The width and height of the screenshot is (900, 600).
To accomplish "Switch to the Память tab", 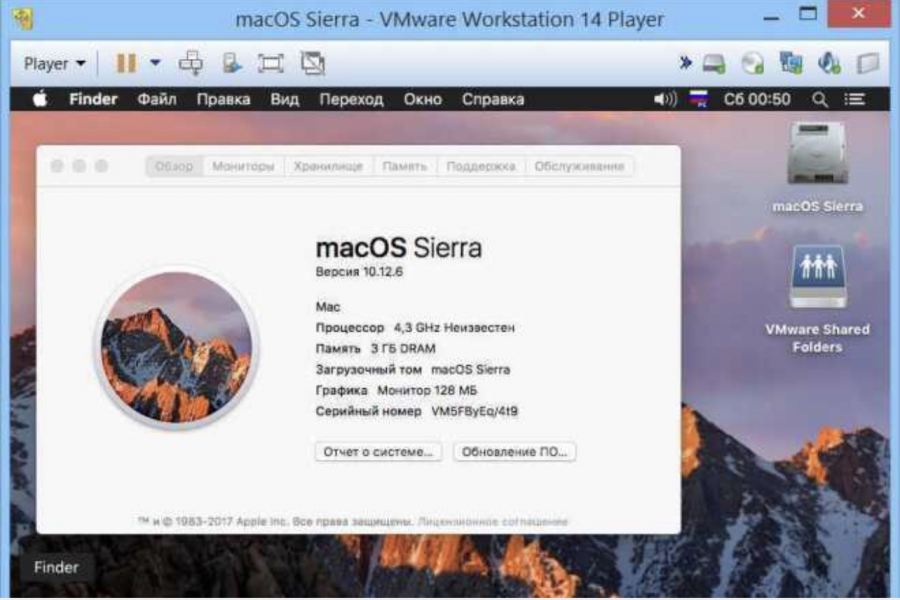I will point(405,167).
